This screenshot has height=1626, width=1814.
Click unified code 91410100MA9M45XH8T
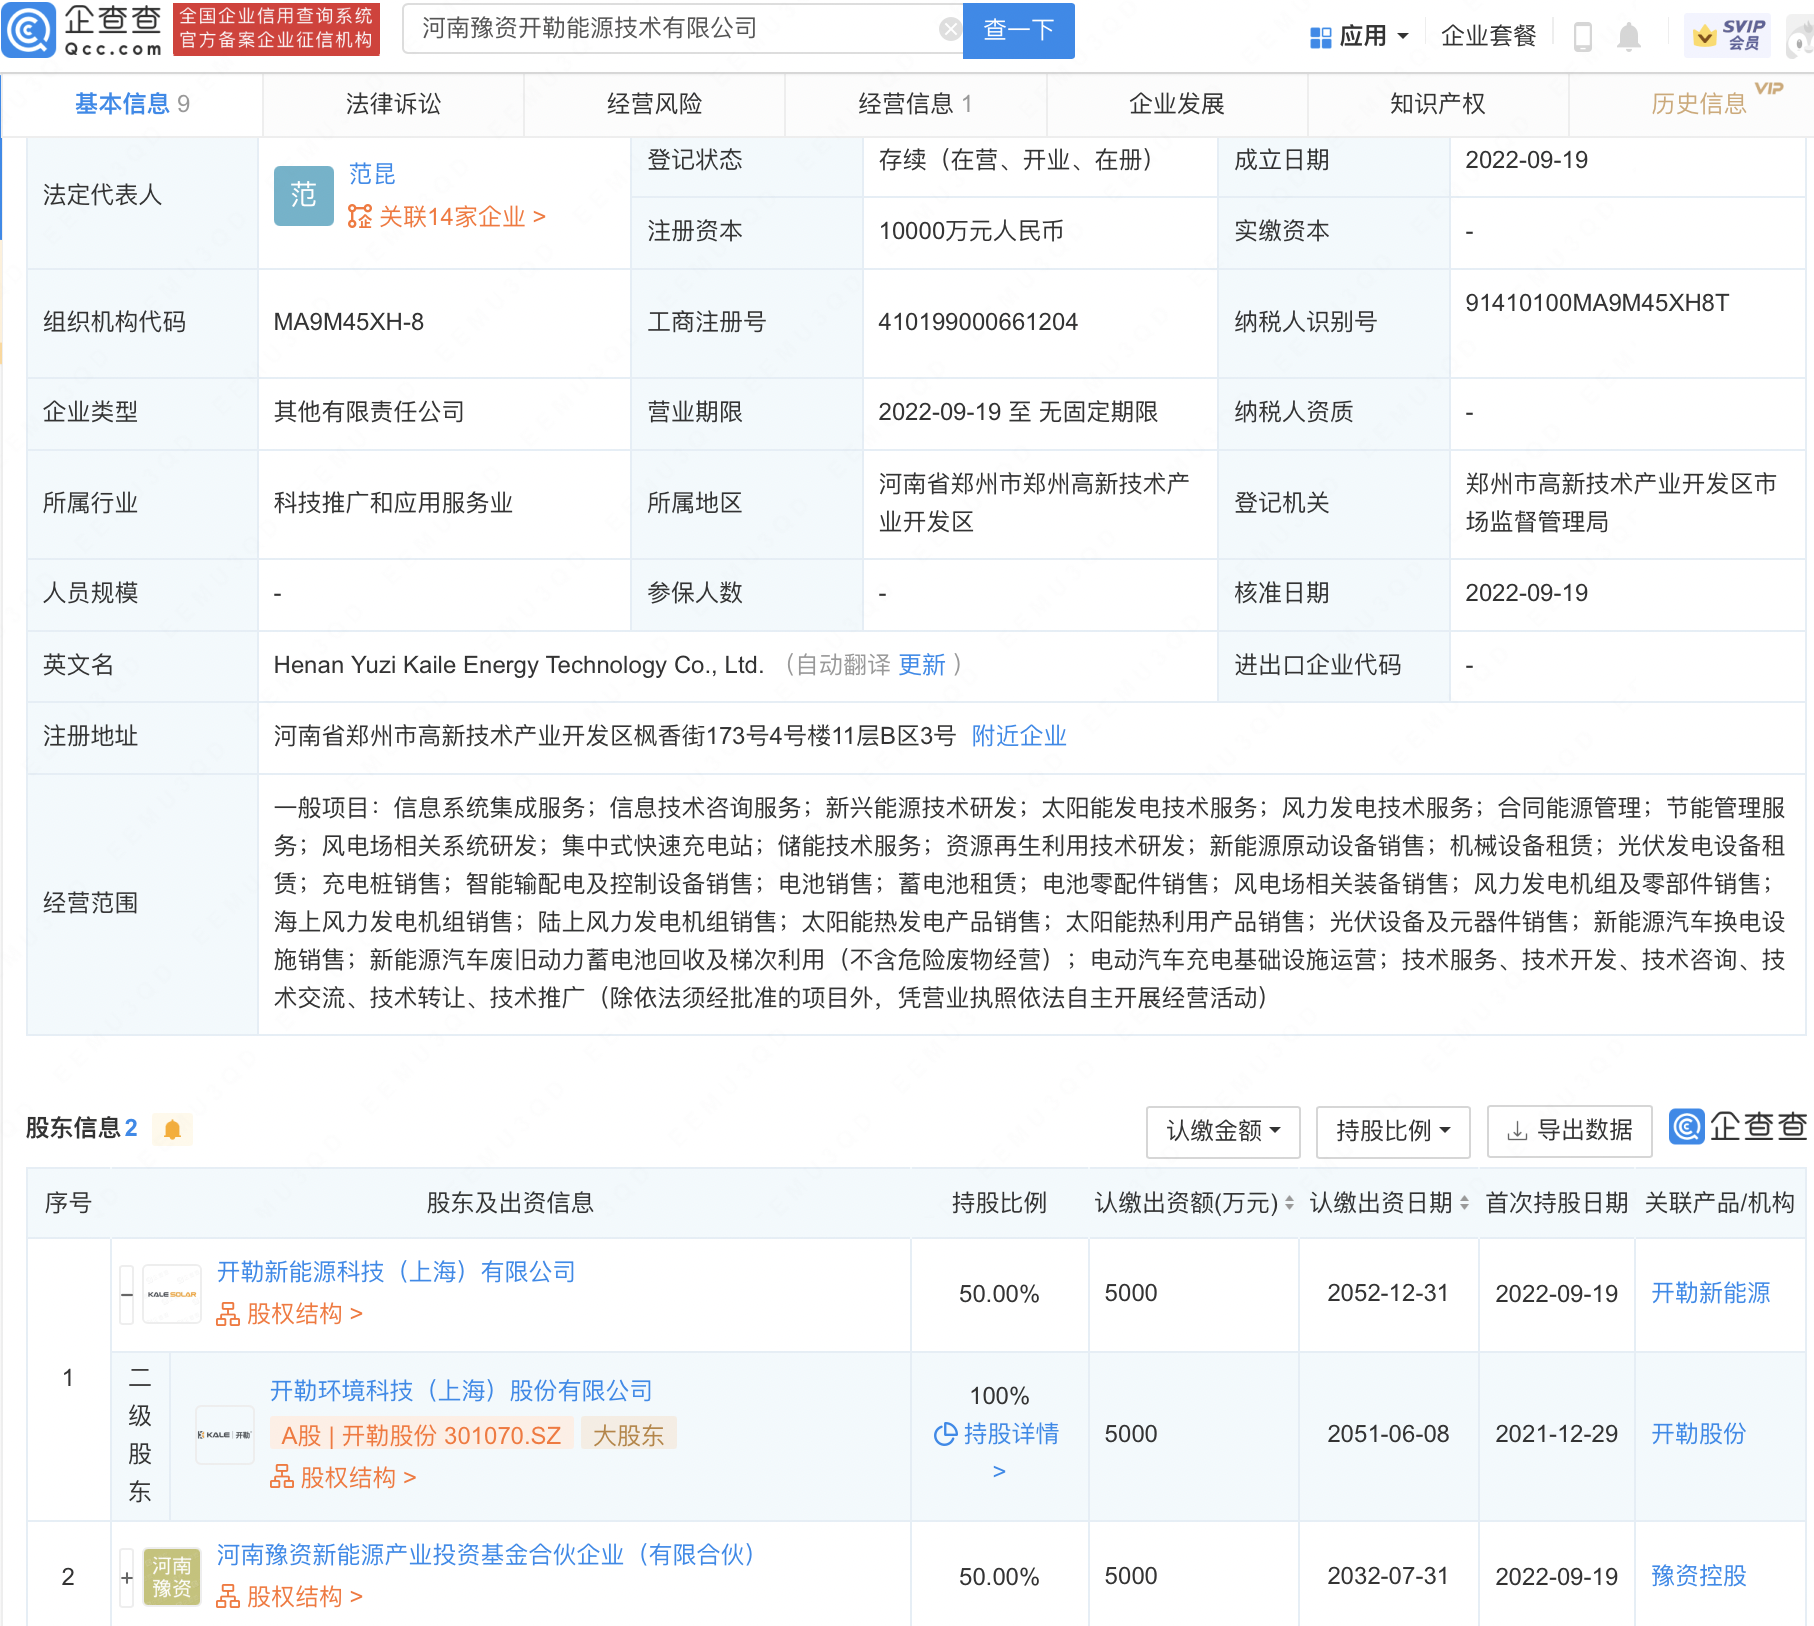[x=1597, y=303]
